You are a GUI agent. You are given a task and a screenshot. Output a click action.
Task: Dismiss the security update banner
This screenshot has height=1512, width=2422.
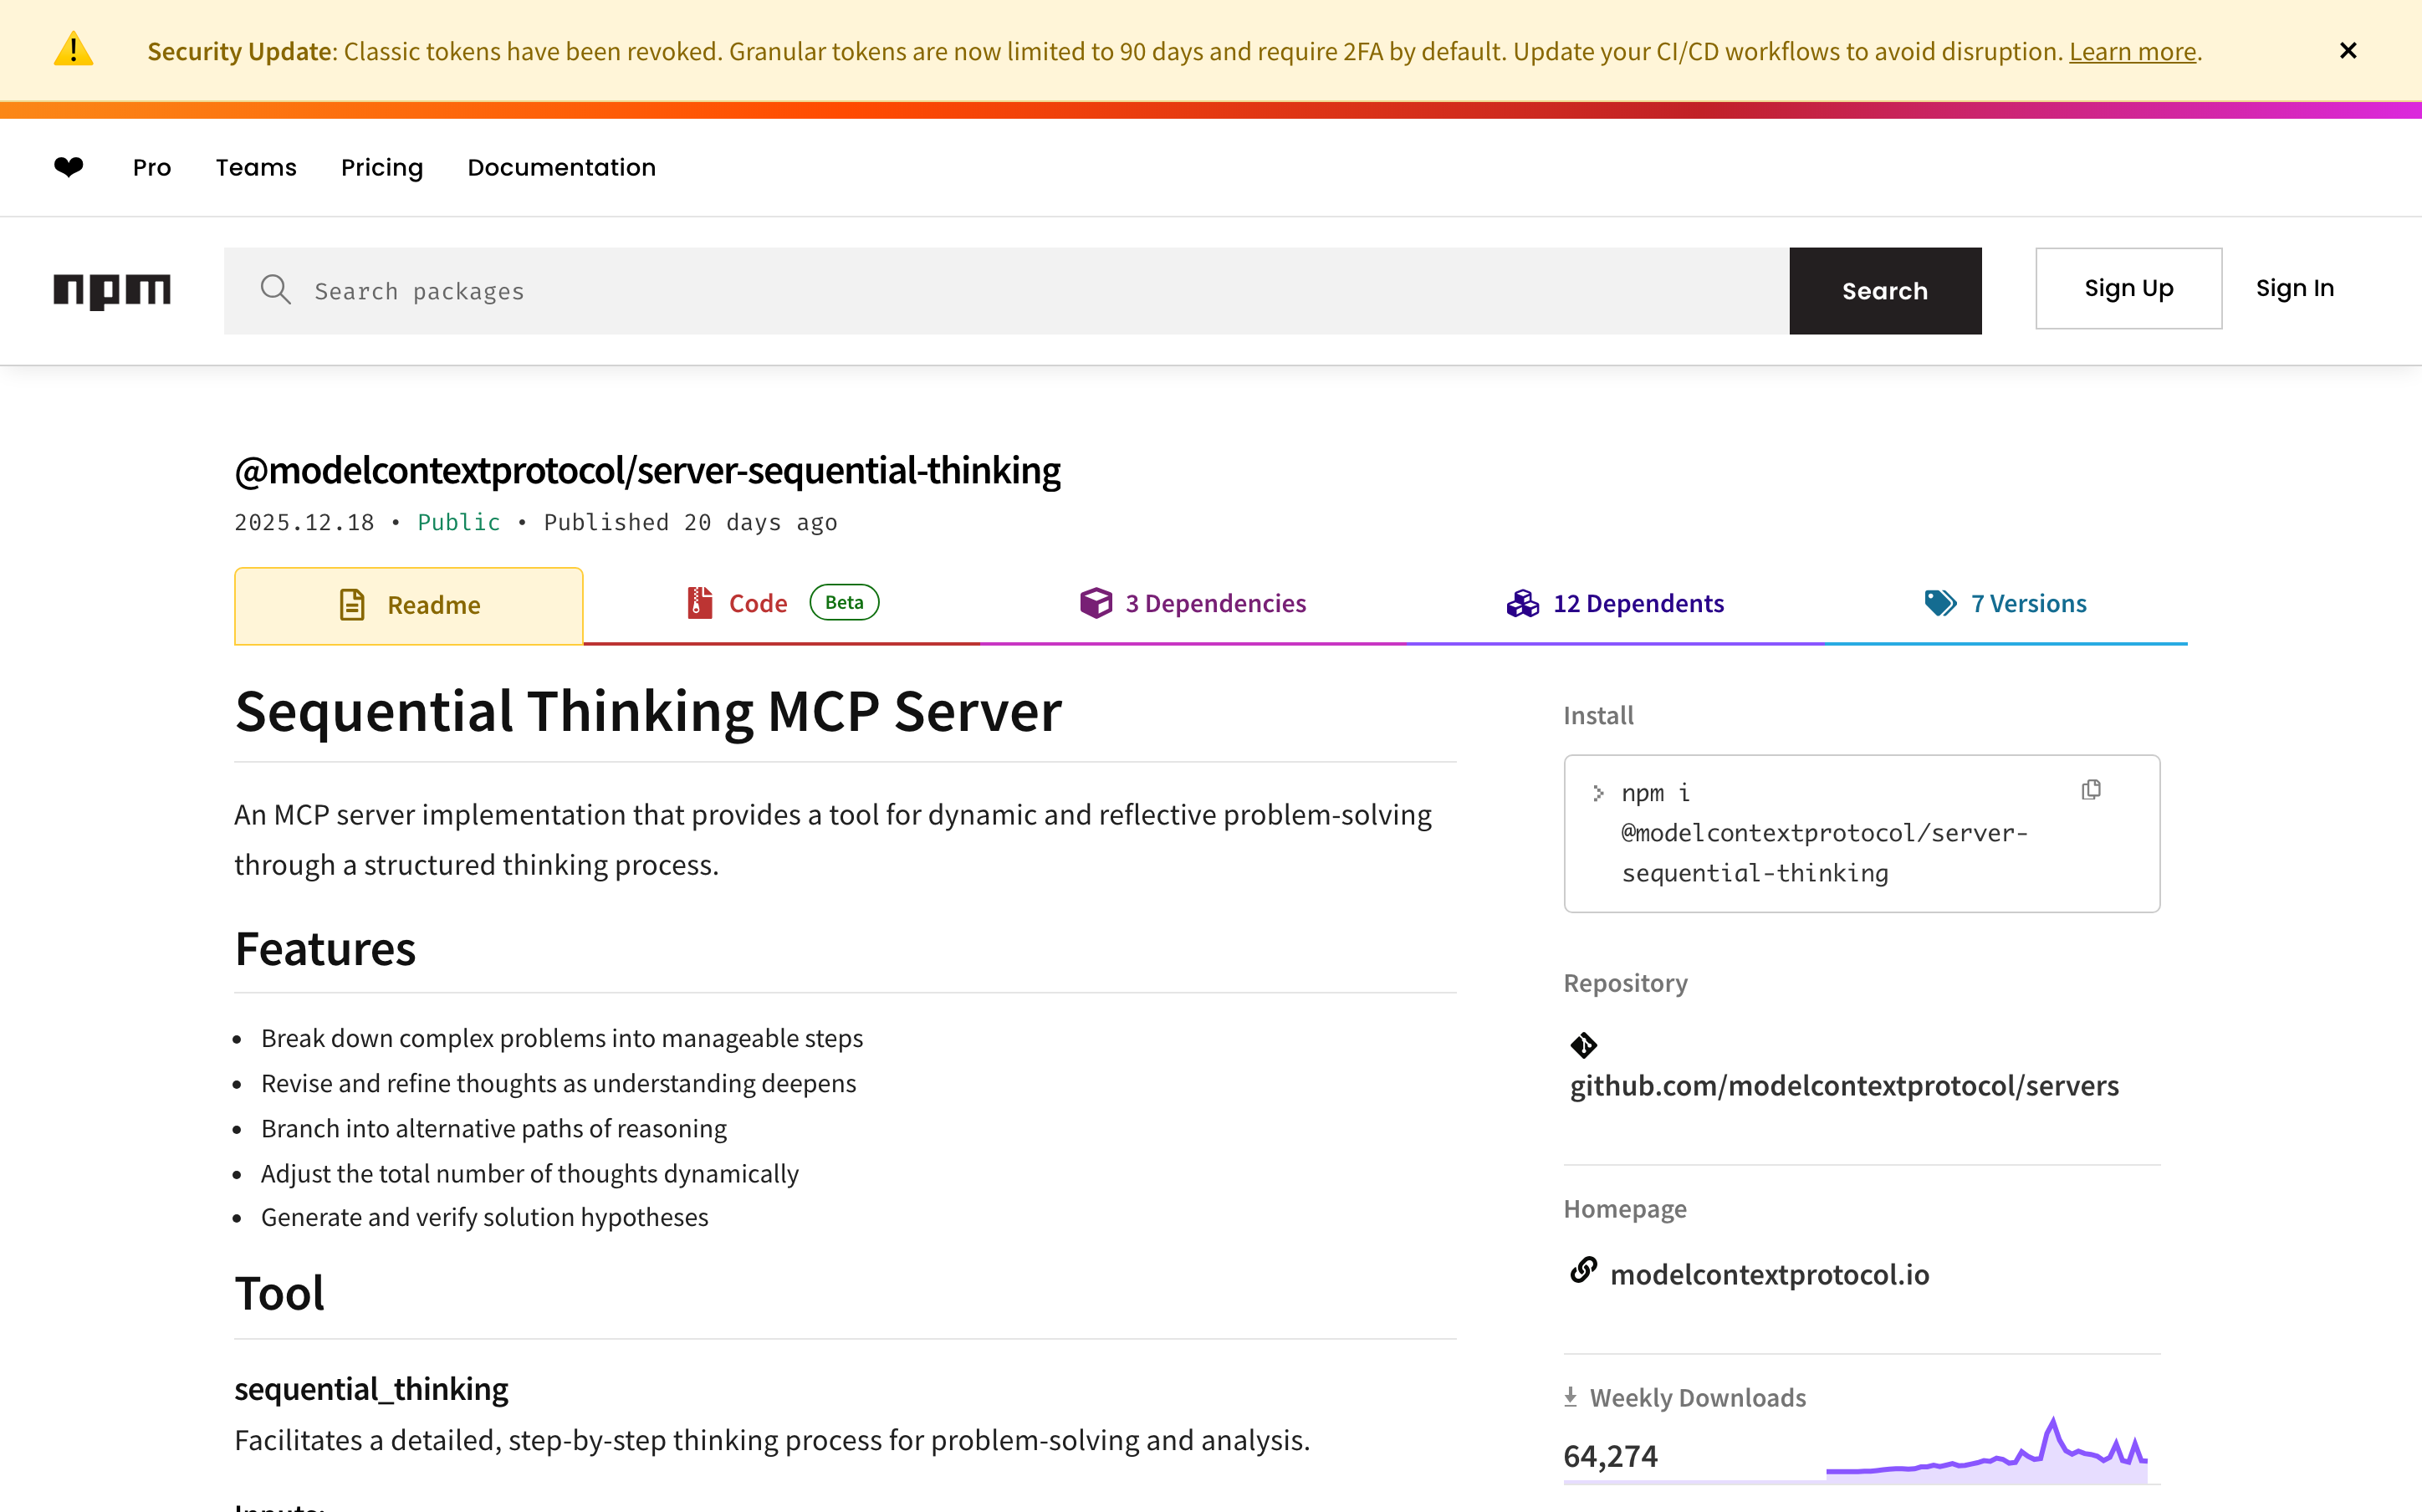2348,50
